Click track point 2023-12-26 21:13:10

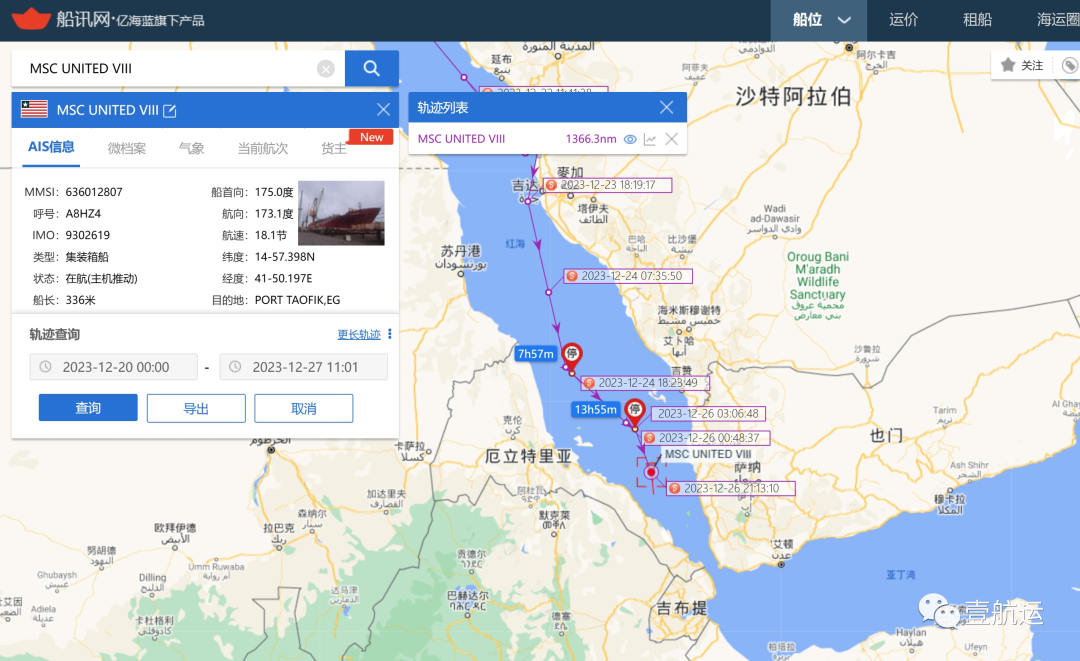pos(731,487)
